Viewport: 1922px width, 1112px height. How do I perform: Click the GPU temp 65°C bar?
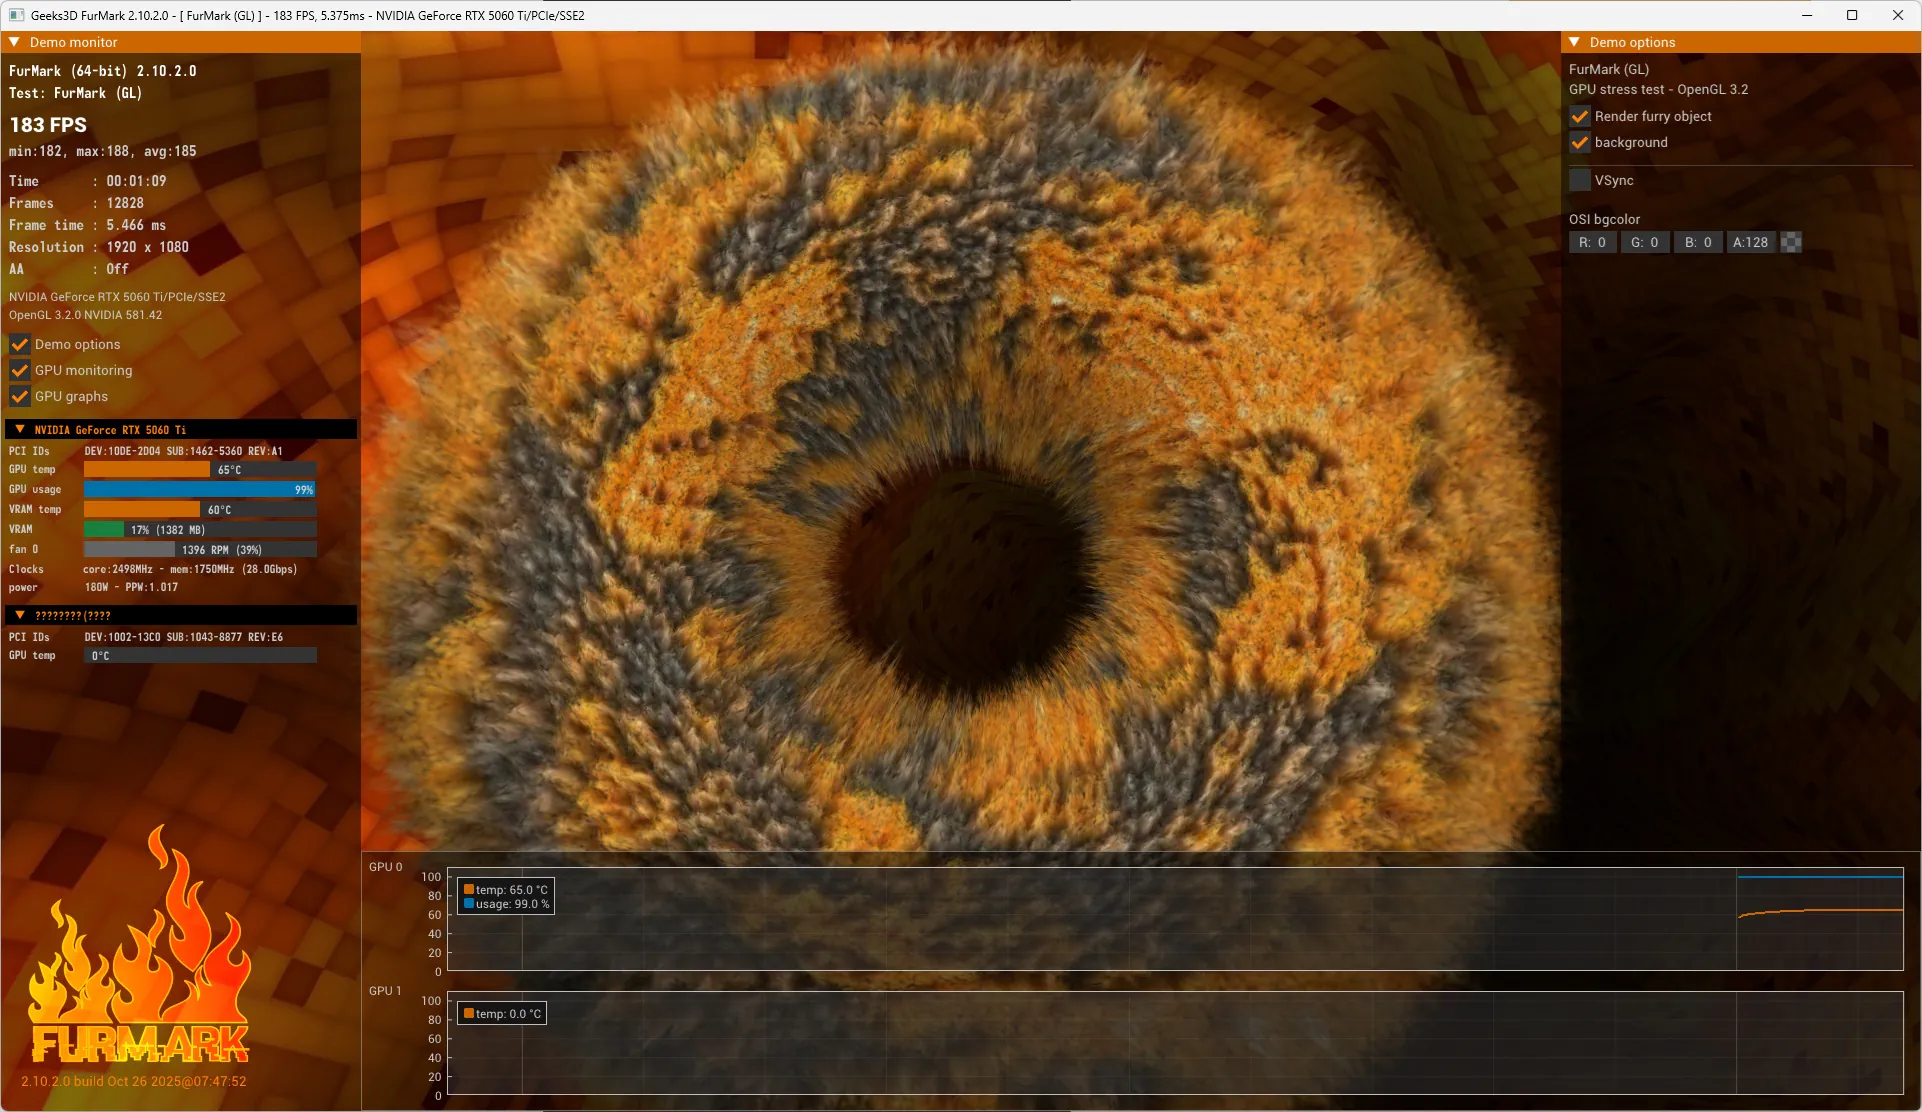pyautogui.click(x=200, y=470)
